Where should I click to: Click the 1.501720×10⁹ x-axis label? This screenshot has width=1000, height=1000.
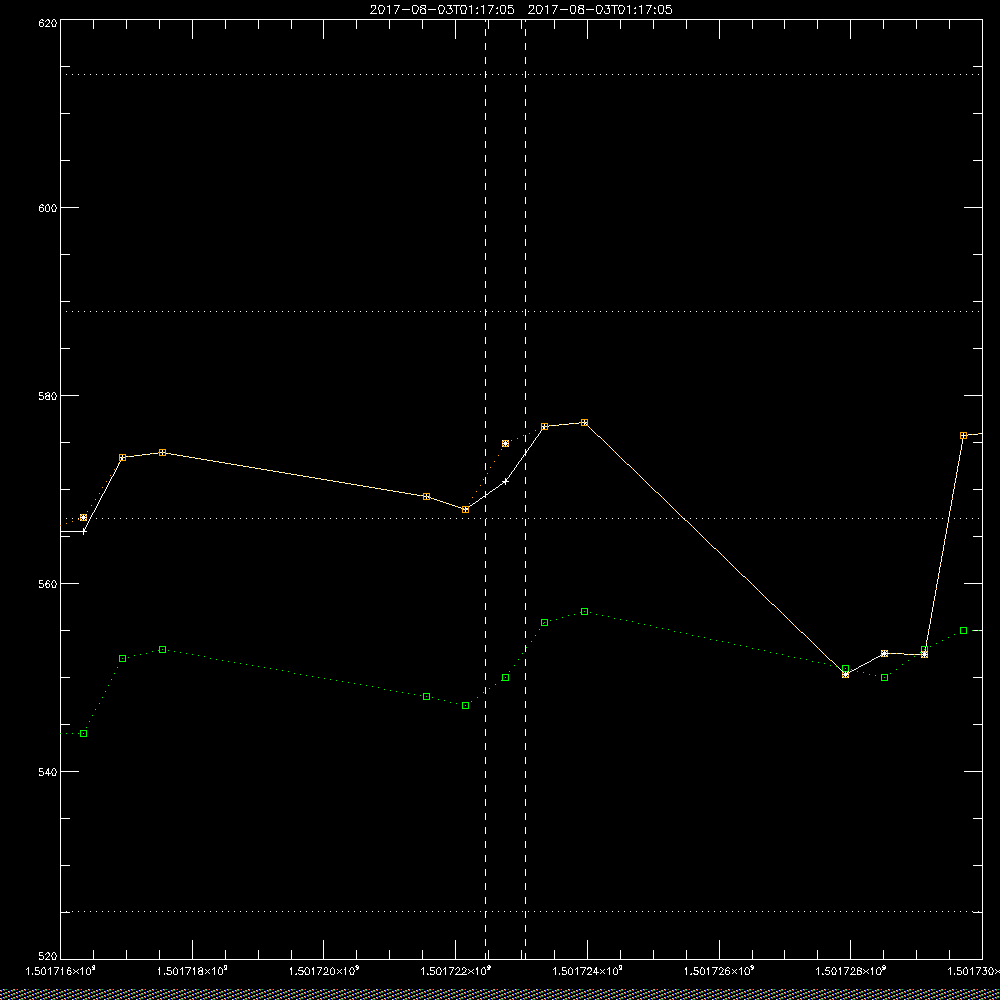(324, 971)
